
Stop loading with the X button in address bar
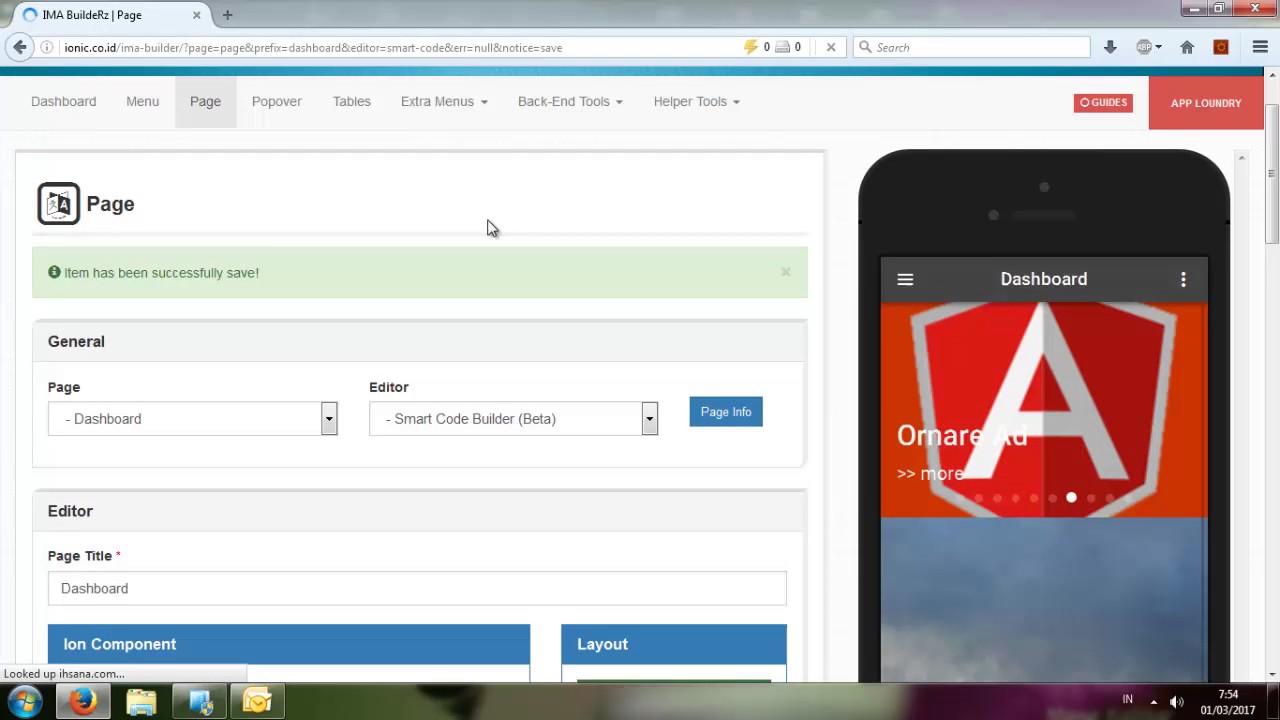tap(830, 47)
